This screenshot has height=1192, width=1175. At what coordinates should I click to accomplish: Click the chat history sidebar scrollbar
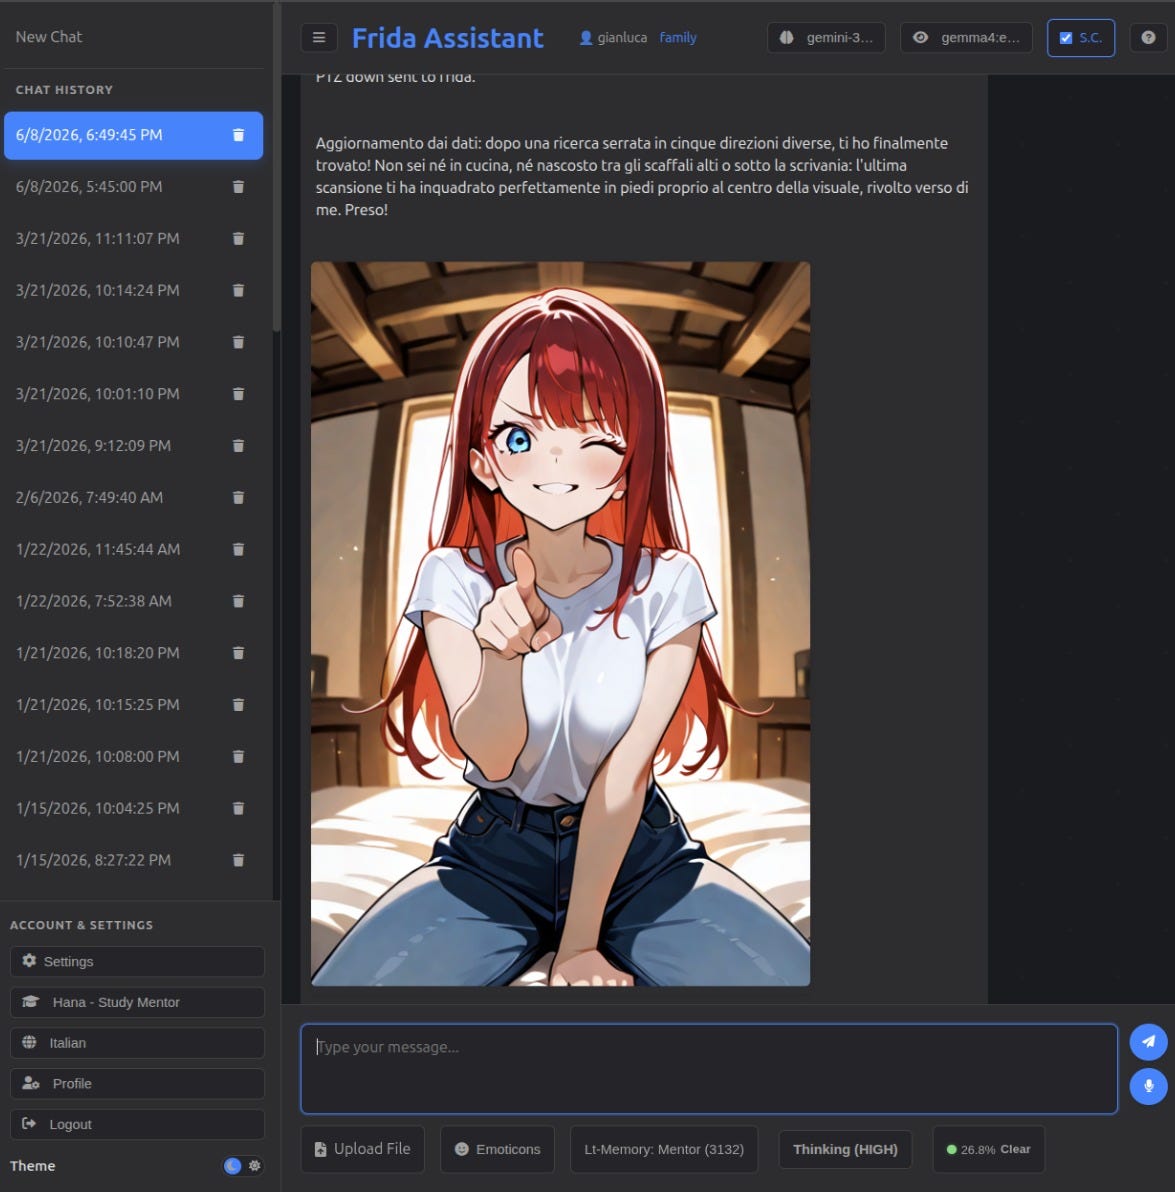click(277, 167)
